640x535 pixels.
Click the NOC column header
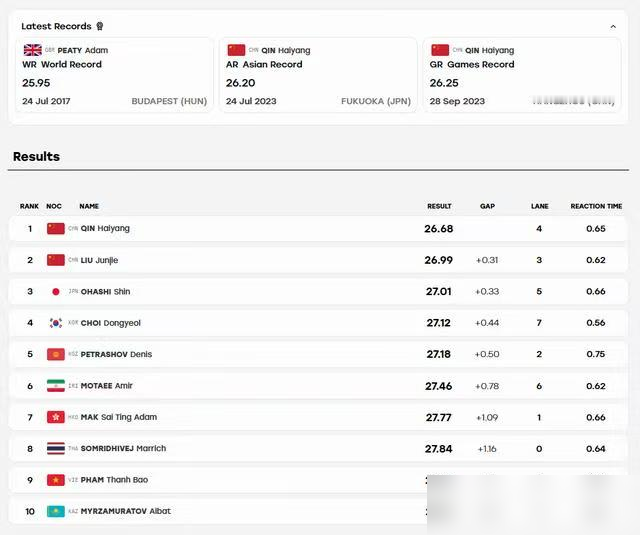pos(54,206)
